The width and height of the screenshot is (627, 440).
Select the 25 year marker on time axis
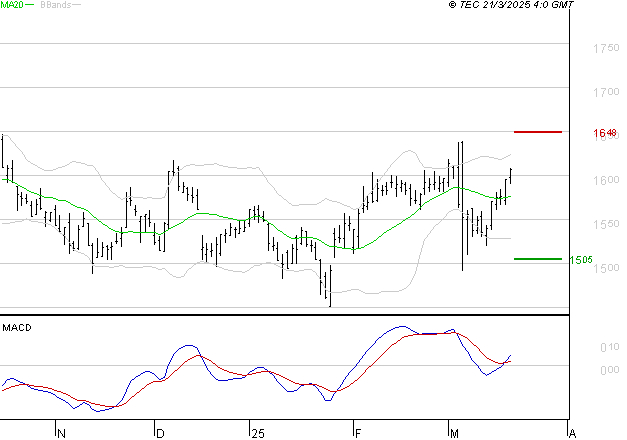pyautogui.click(x=258, y=433)
